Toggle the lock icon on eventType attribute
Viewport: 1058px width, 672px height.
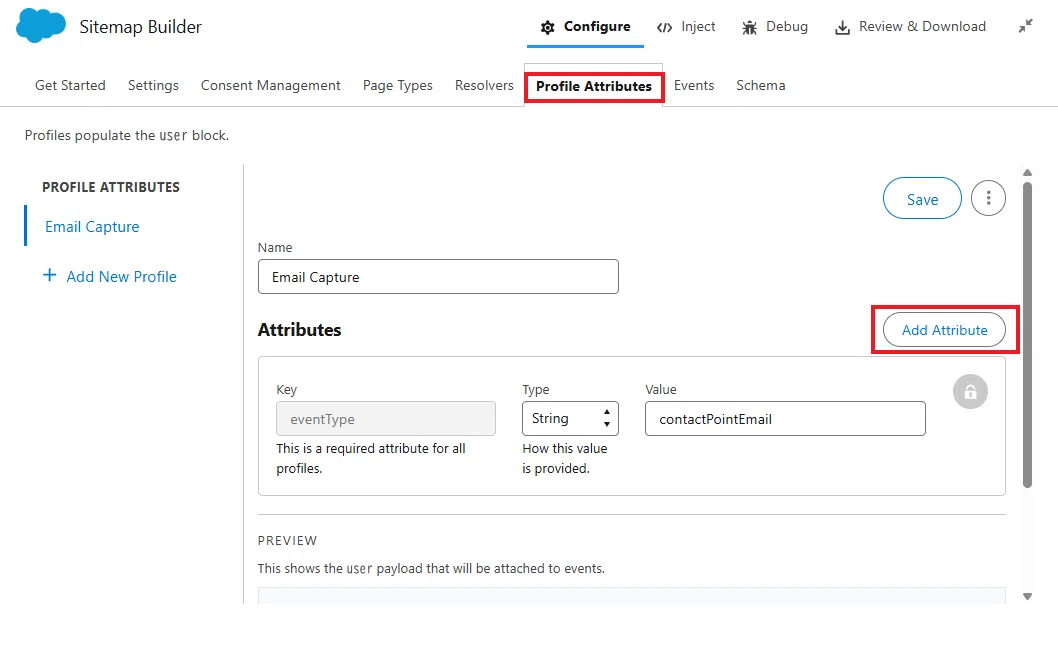click(x=970, y=391)
